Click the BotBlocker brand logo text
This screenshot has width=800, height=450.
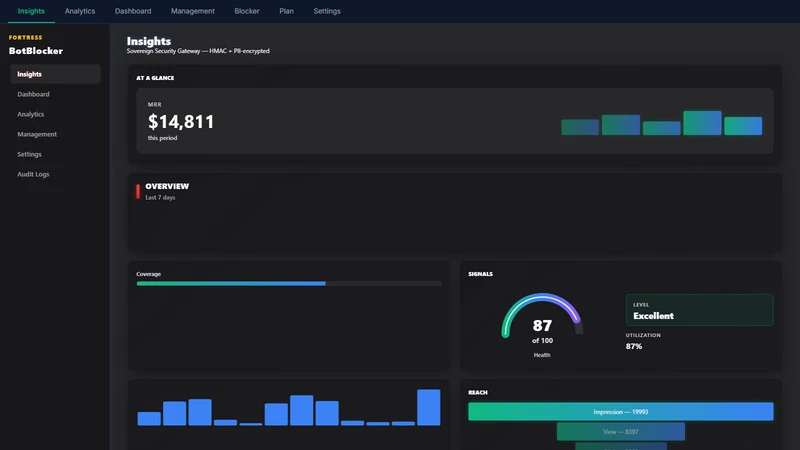point(36,51)
